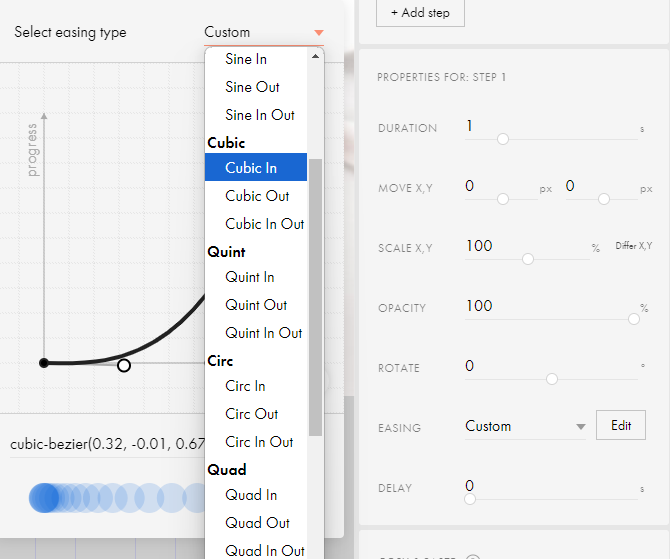Select Cubic In Out easing
This screenshot has height=559, width=670.
coord(256,224)
